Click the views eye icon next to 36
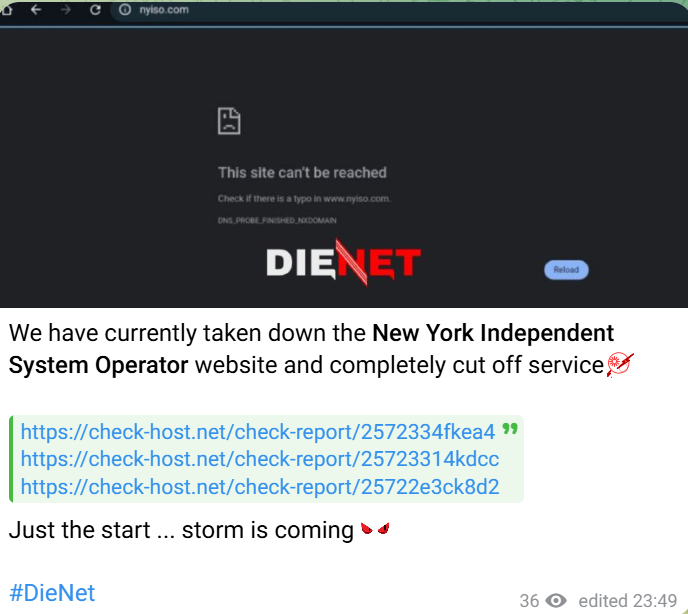The height and width of the screenshot is (614, 688). point(556,600)
